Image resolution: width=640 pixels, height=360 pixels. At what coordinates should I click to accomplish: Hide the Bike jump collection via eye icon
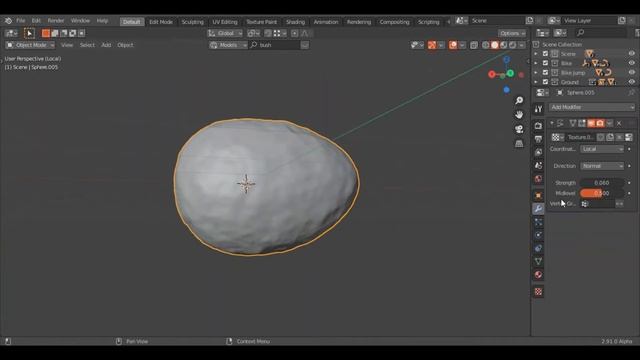tap(631, 73)
